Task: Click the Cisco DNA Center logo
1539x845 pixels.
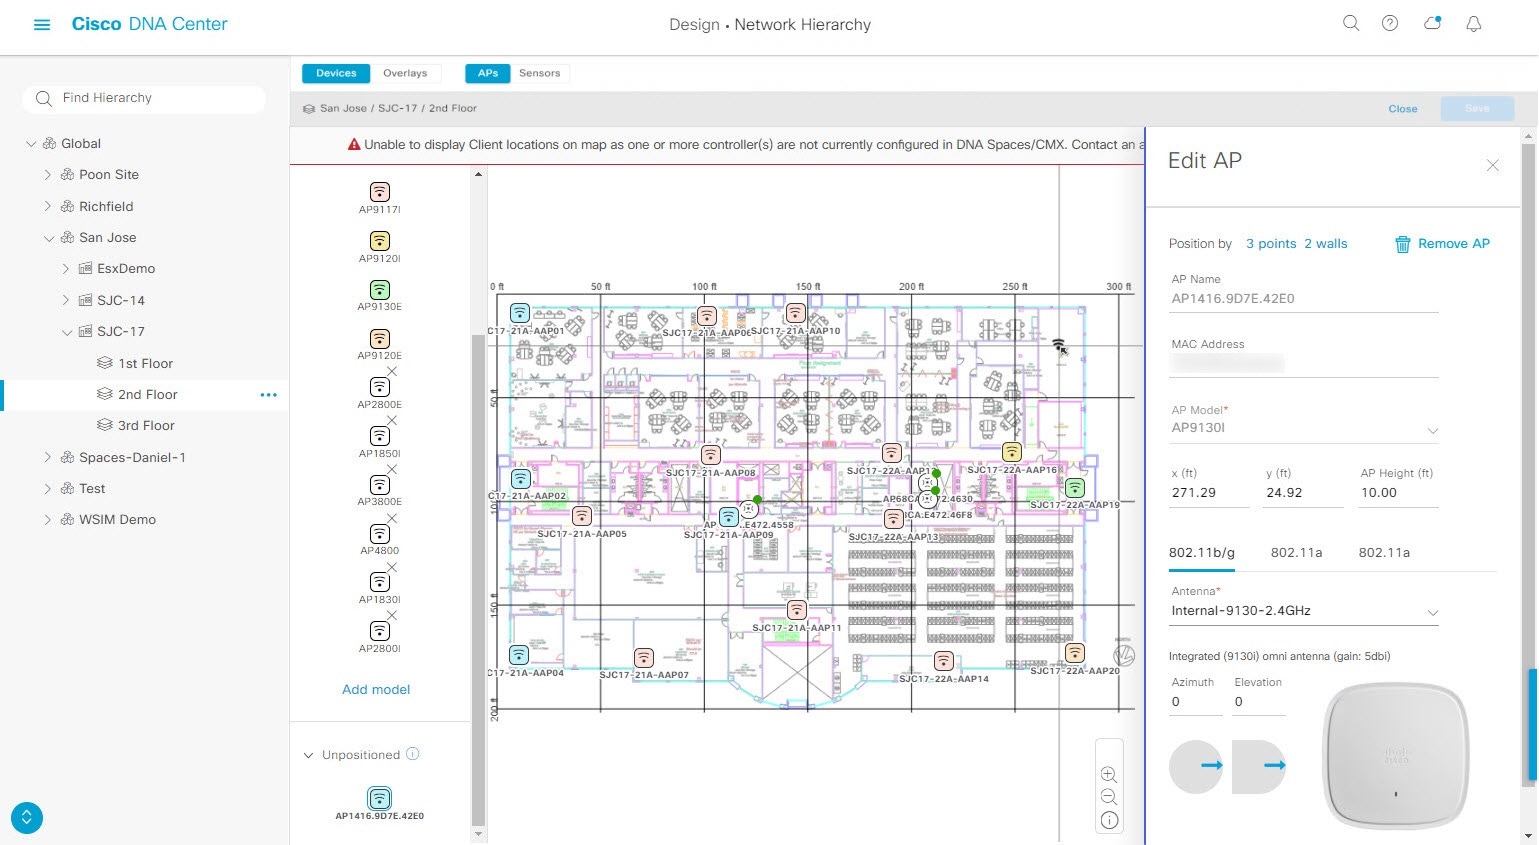Action: point(150,24)
